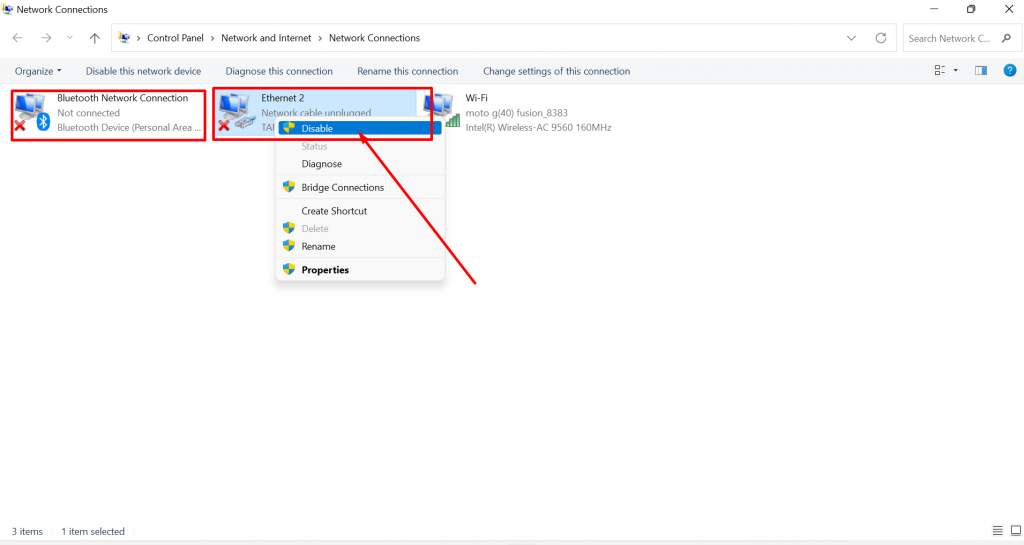Click the location icon in address bar
This screenshot has width=1024, height=545.
(x=124, y=38)
